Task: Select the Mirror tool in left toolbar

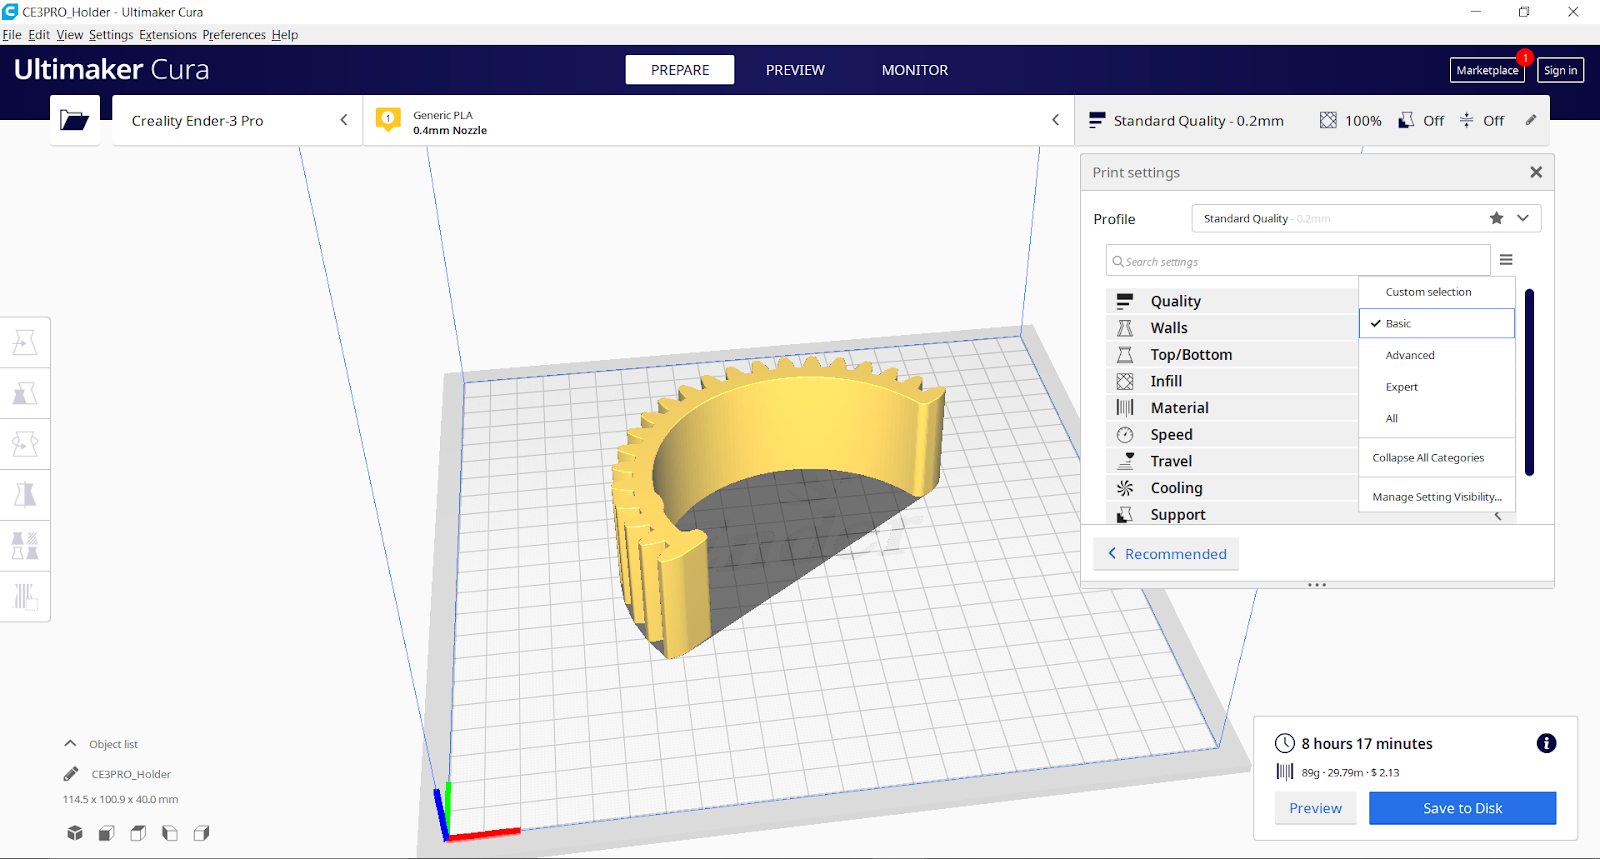Action: 25,495
